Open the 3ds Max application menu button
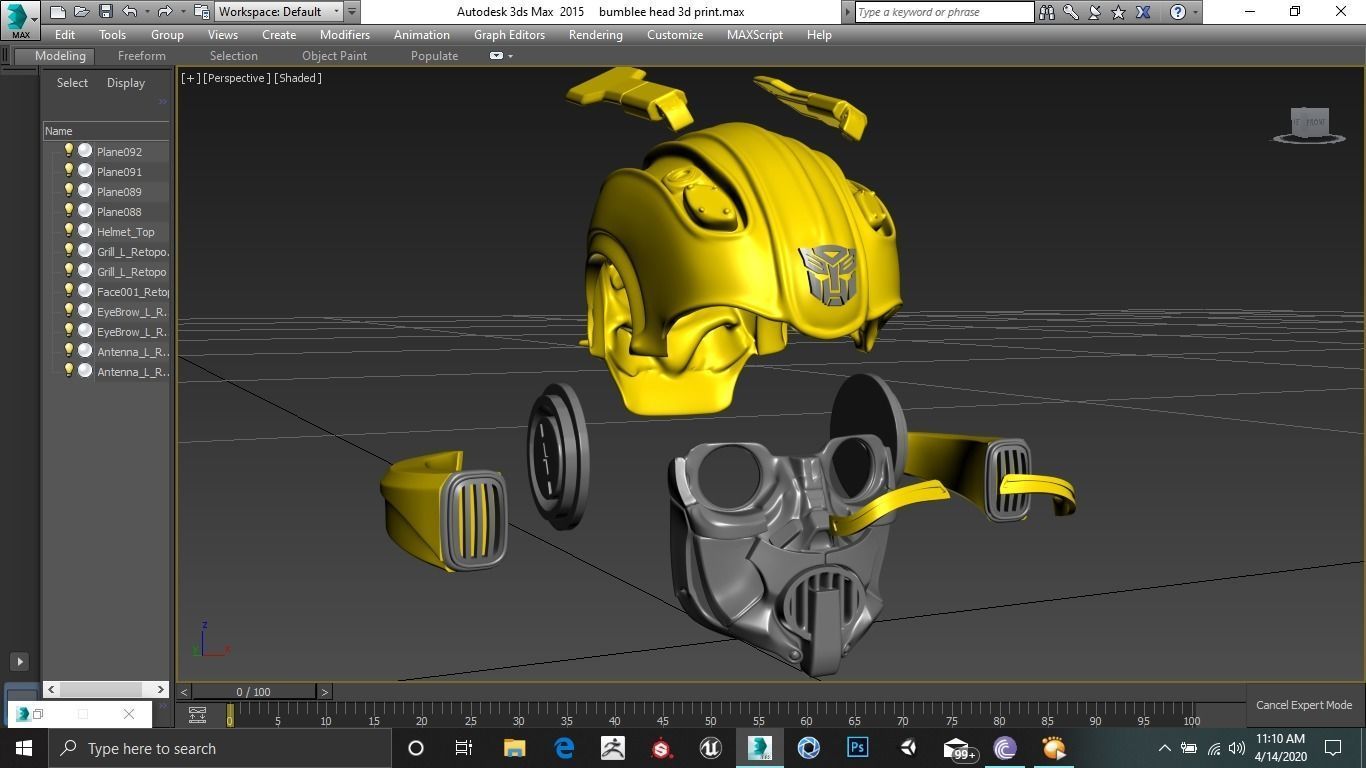The height and width of the screenshot is (768, 1366). click(20, 19)
